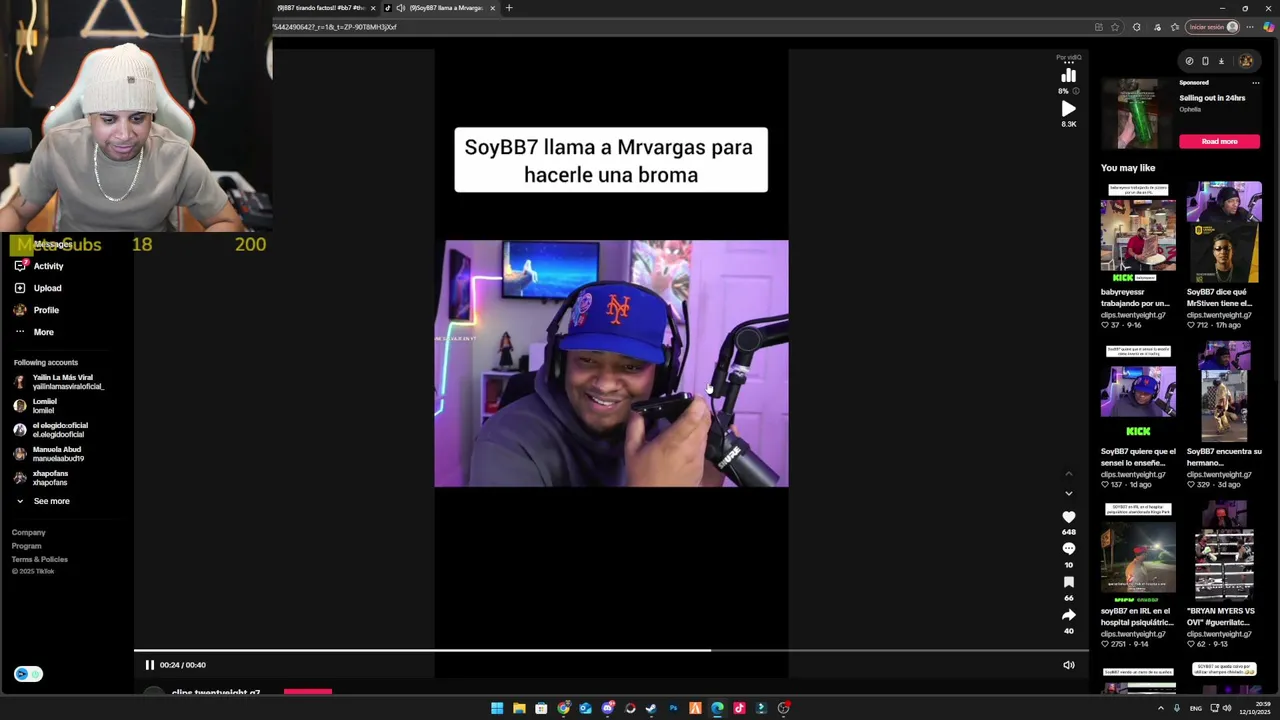
Task: Open the compass explore icon in top pill
Action: pyautogui.click(x=1189, y=61)
